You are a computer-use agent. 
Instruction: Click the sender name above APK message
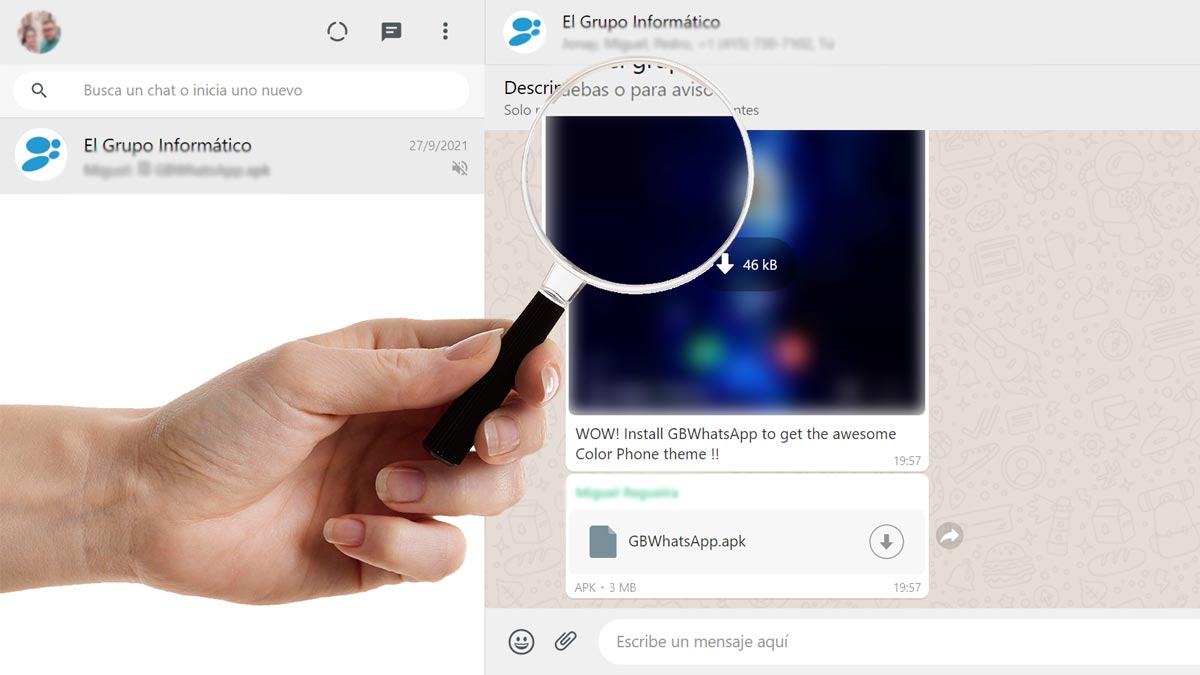tap(627, 493)
